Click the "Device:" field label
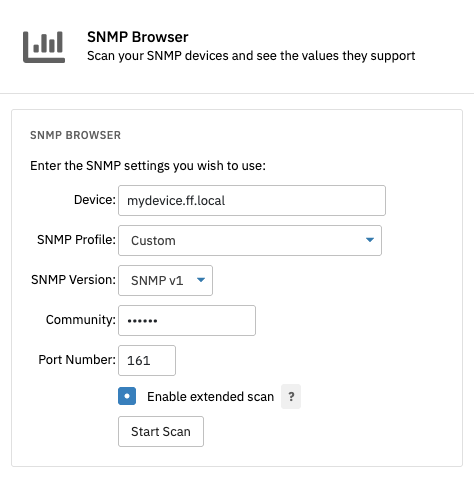This screenshot has width=474, height=482. 95,200
